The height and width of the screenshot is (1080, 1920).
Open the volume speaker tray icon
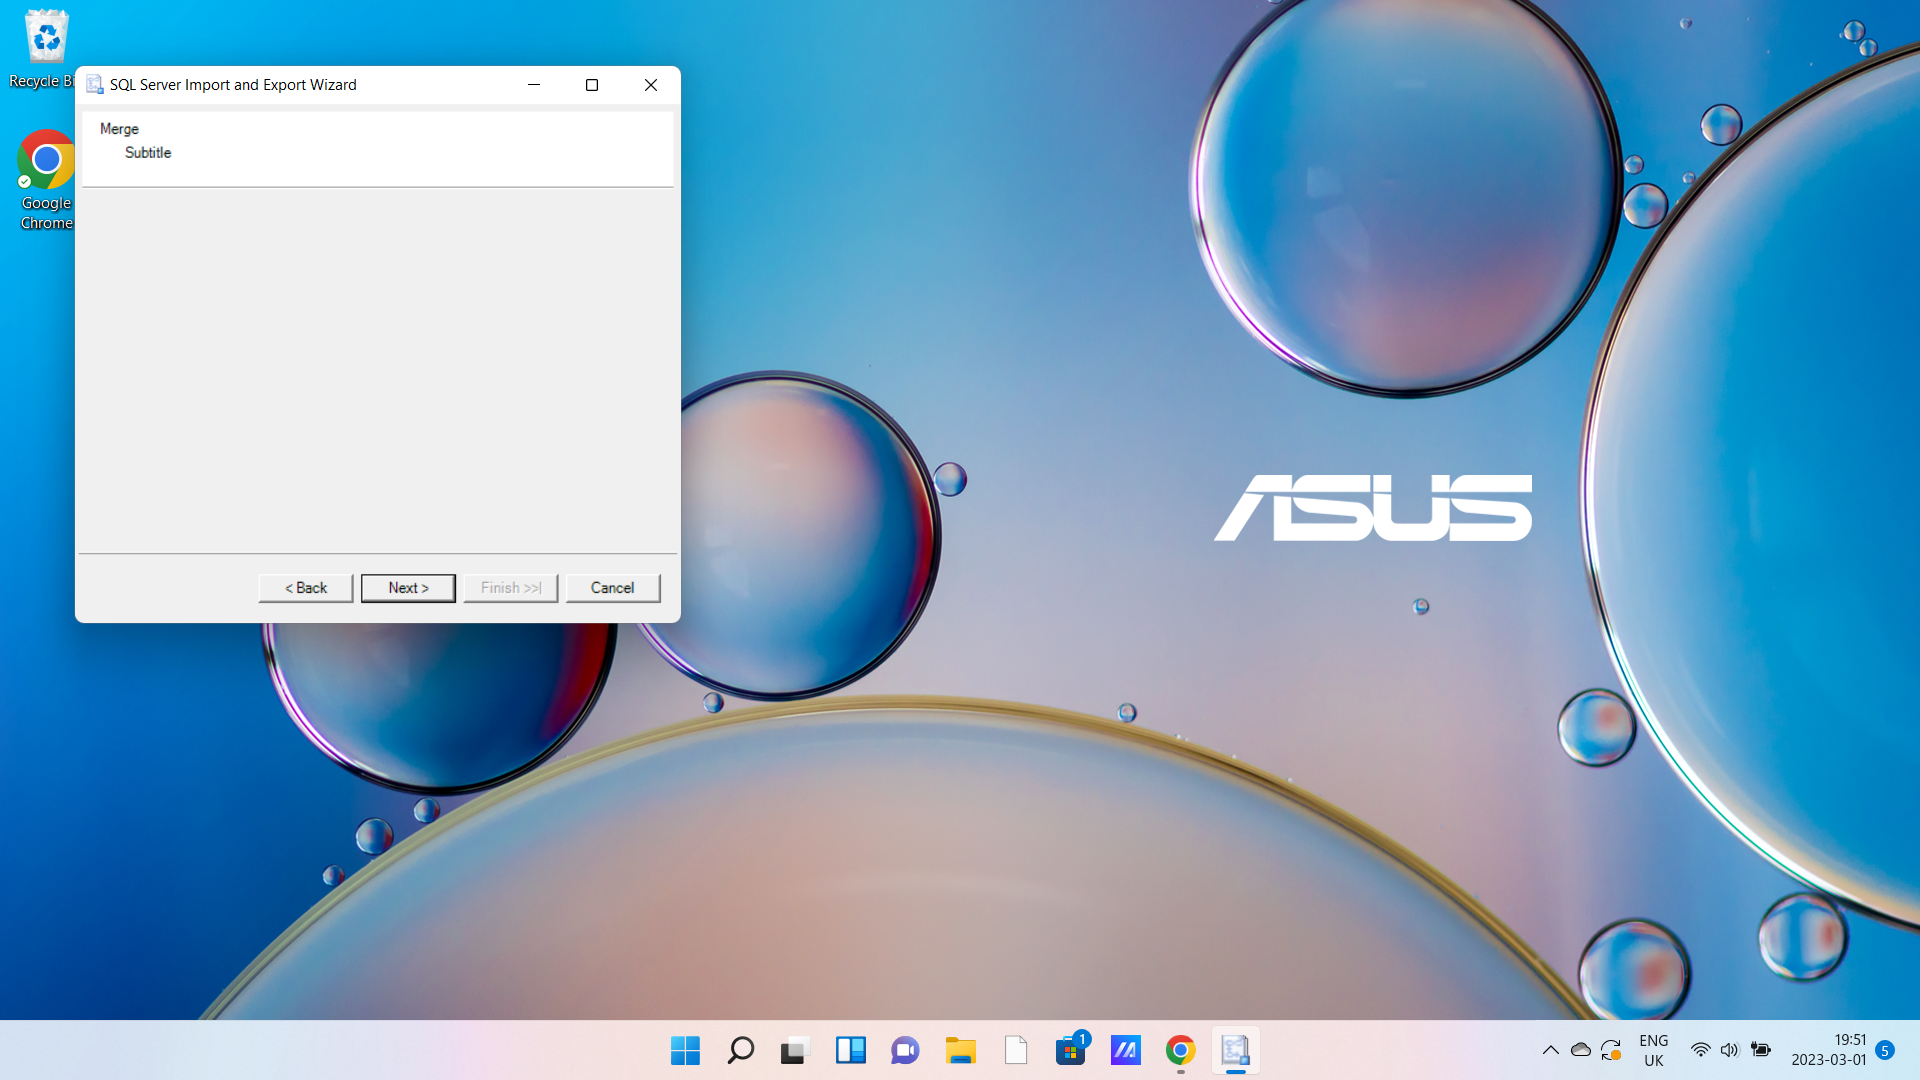pyautogui.click(x=1730, y=1050)
